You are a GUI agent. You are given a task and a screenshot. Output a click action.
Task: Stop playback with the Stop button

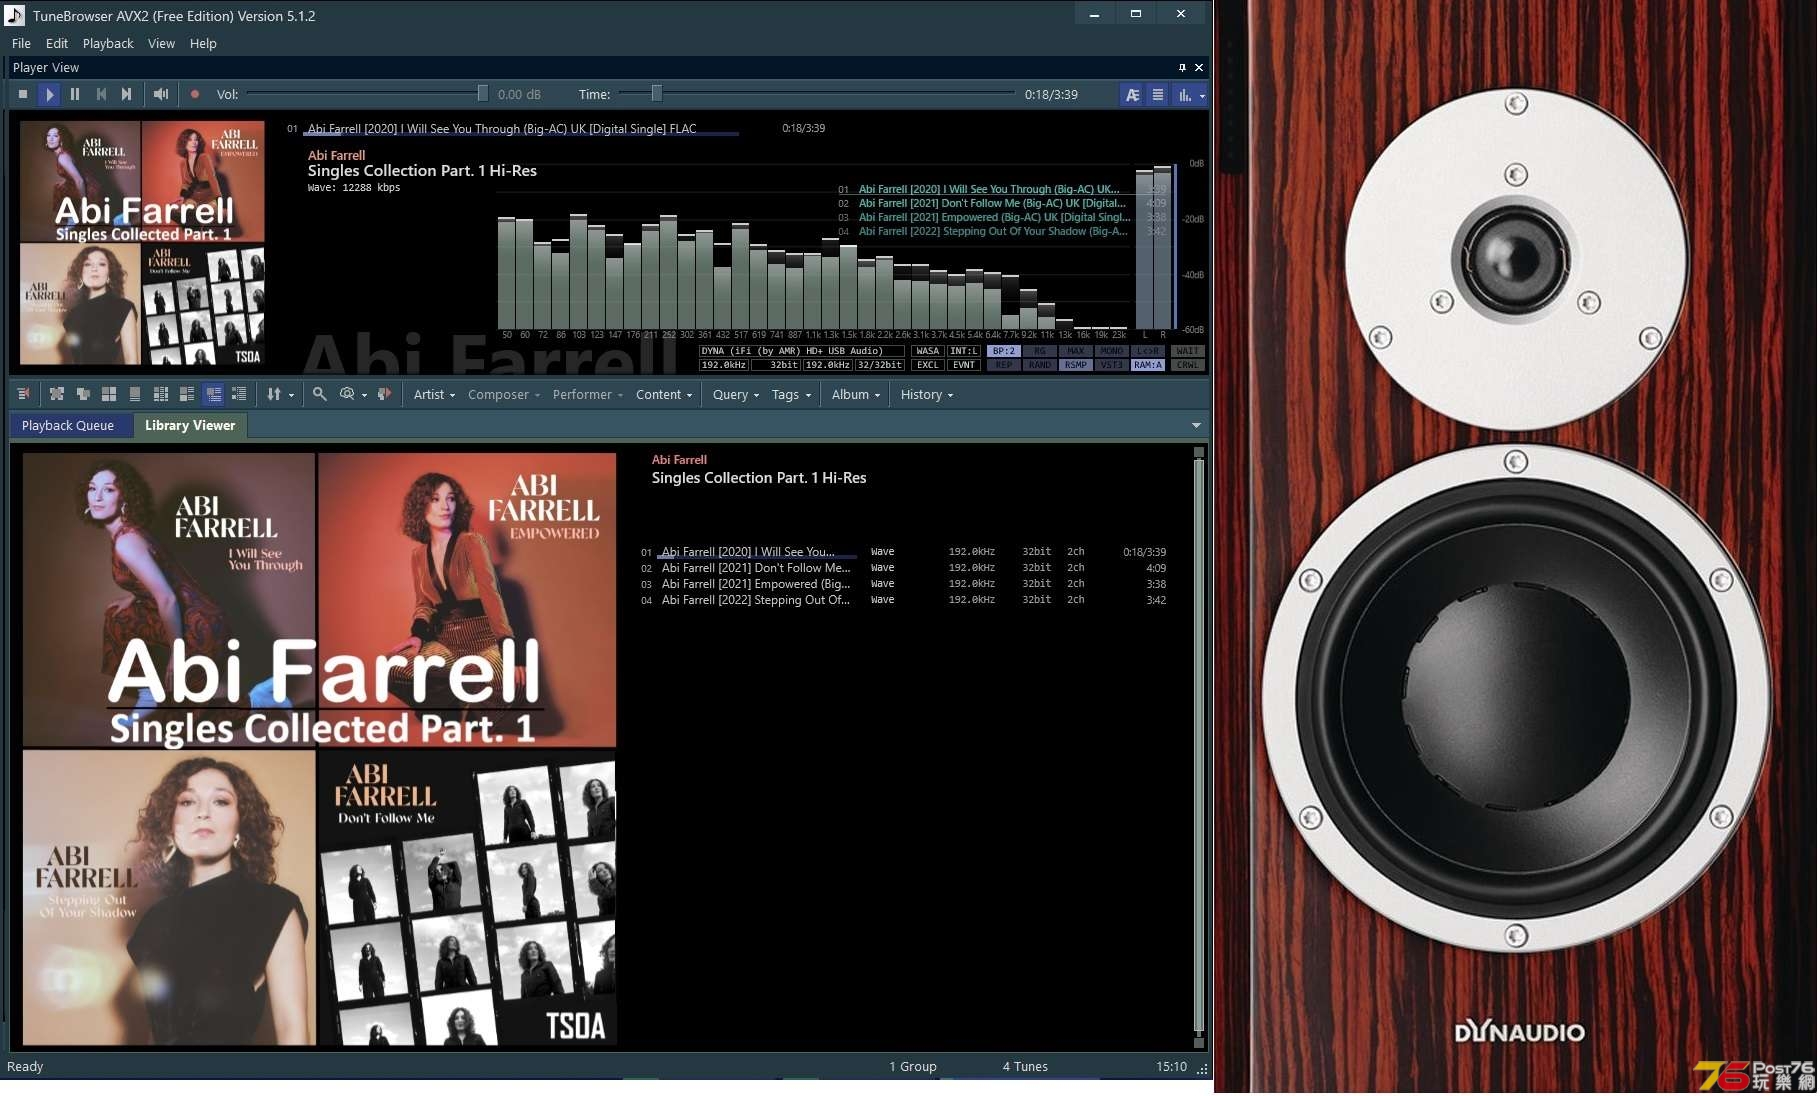(23, 94)
